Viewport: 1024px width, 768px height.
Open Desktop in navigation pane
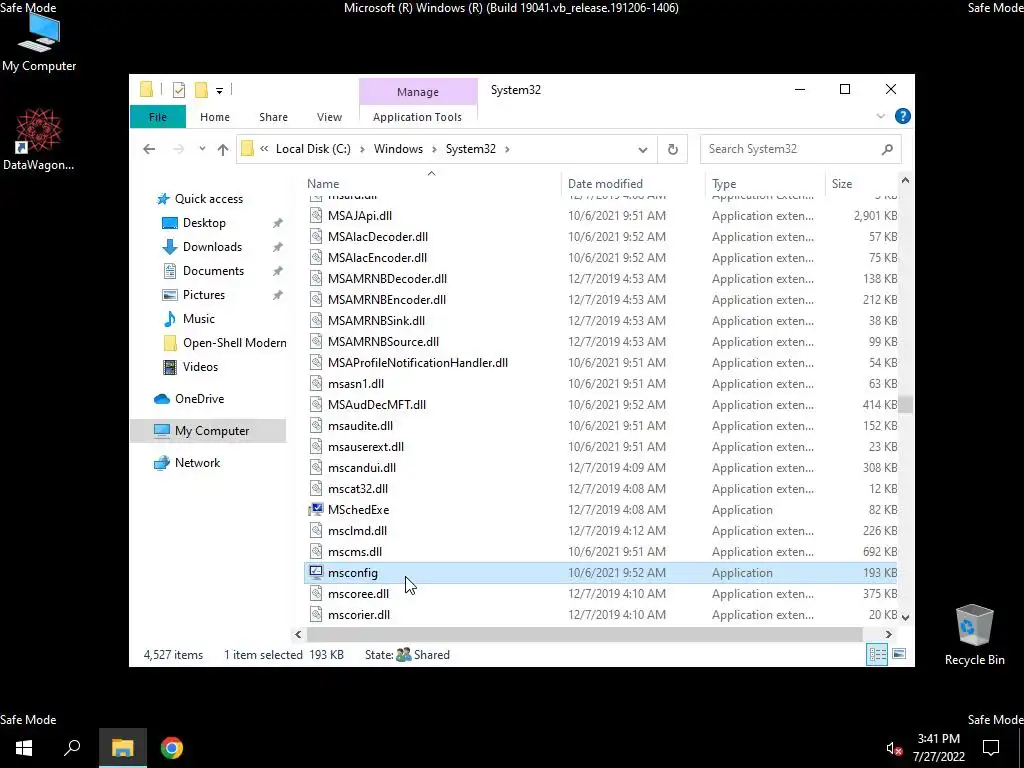(204, 223)
